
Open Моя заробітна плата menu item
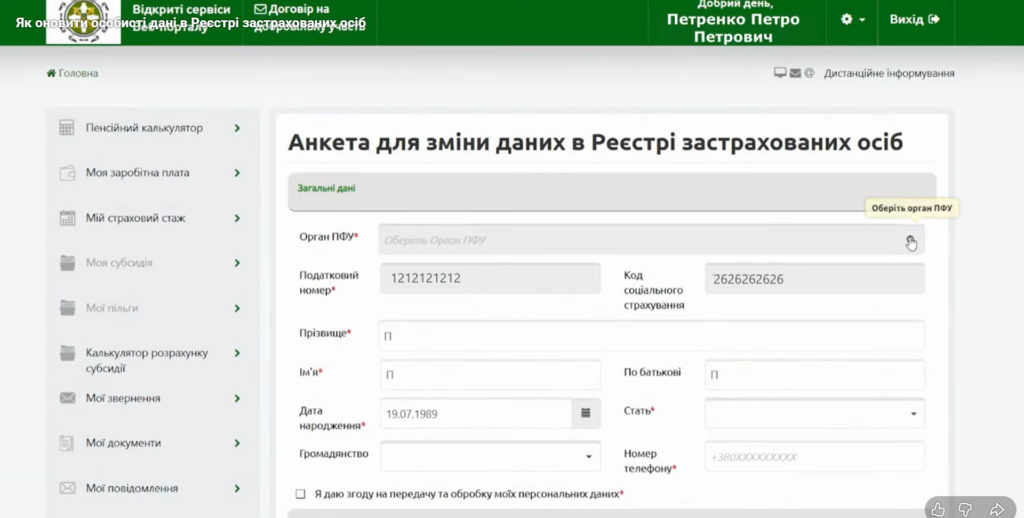click(137, 173)
